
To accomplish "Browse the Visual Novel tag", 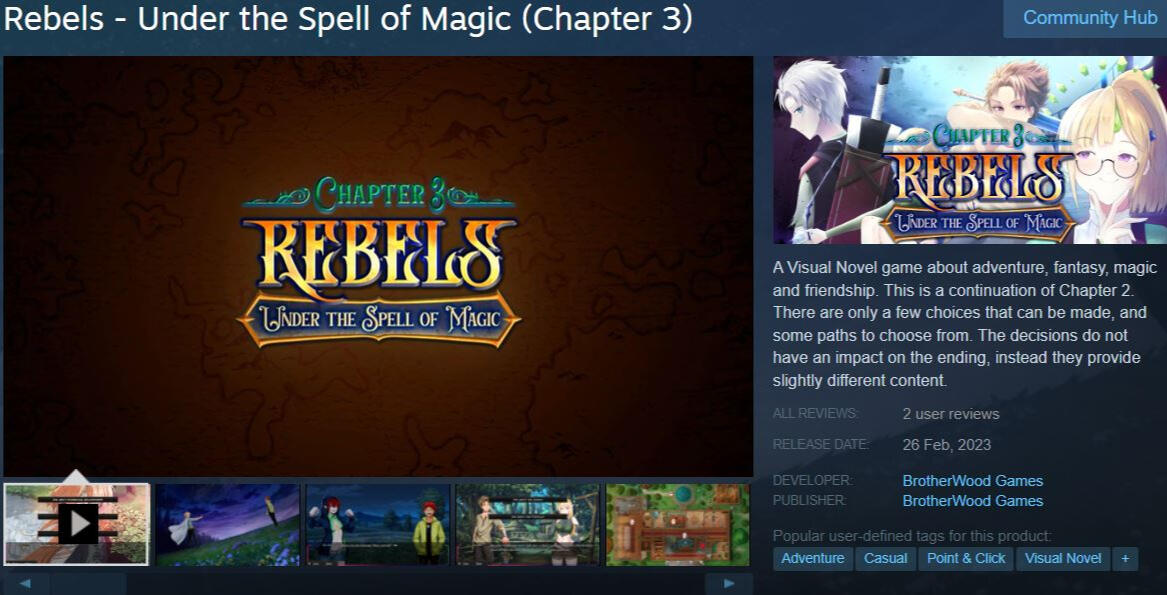I will point(1063,559).
